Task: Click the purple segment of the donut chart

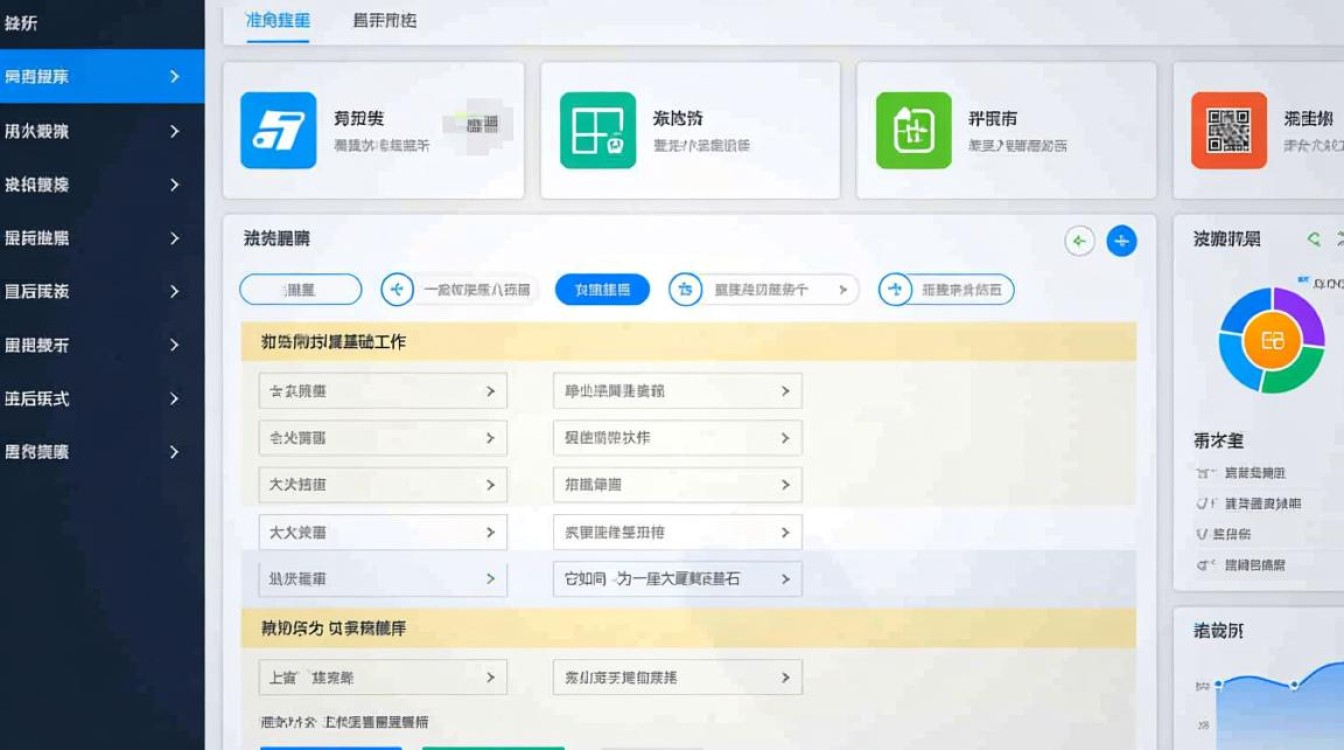Action: coord(1300,308)
